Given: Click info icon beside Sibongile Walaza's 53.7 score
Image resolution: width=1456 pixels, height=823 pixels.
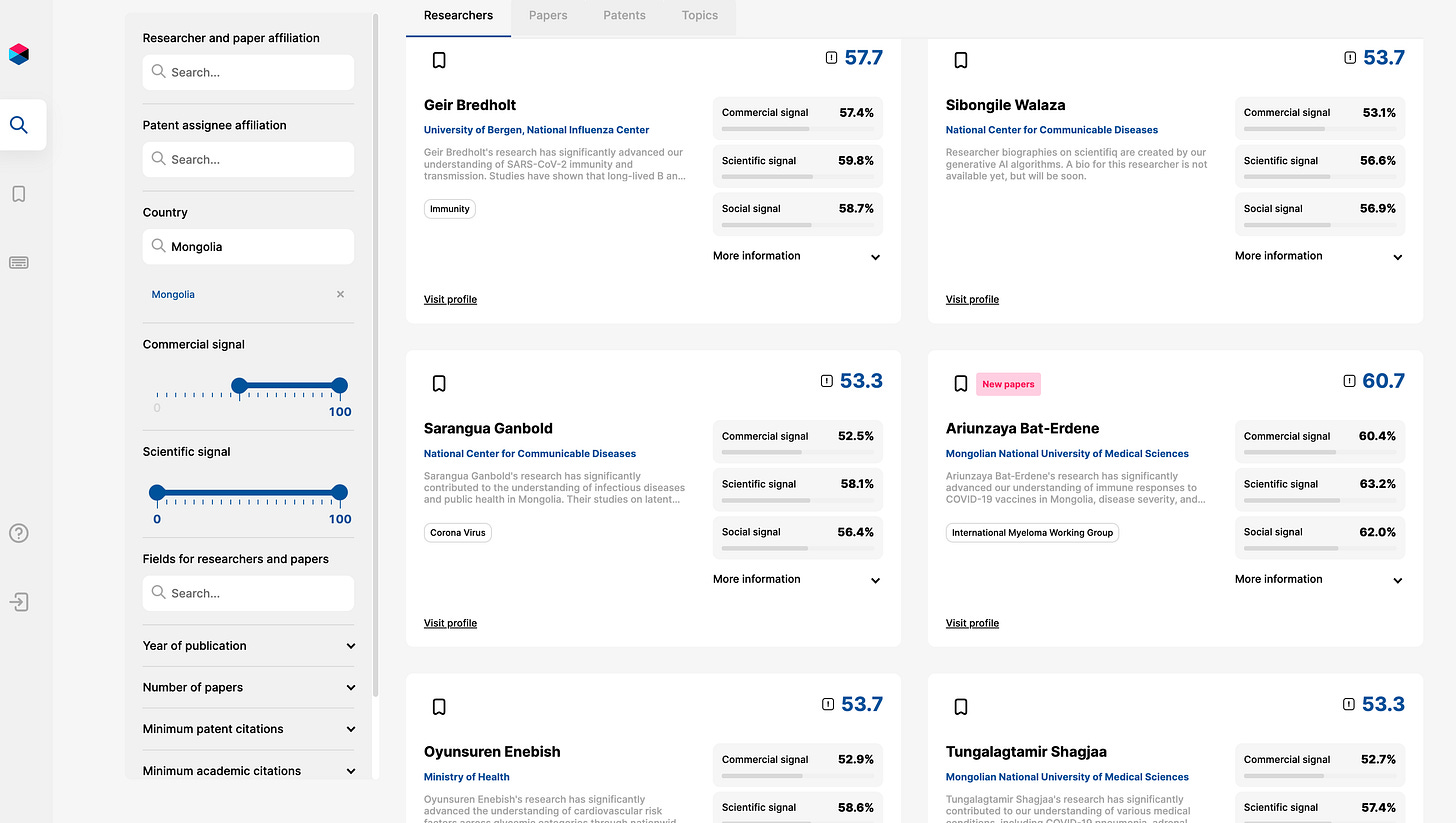Looking at the screenshot, I should click(1350, 58).
